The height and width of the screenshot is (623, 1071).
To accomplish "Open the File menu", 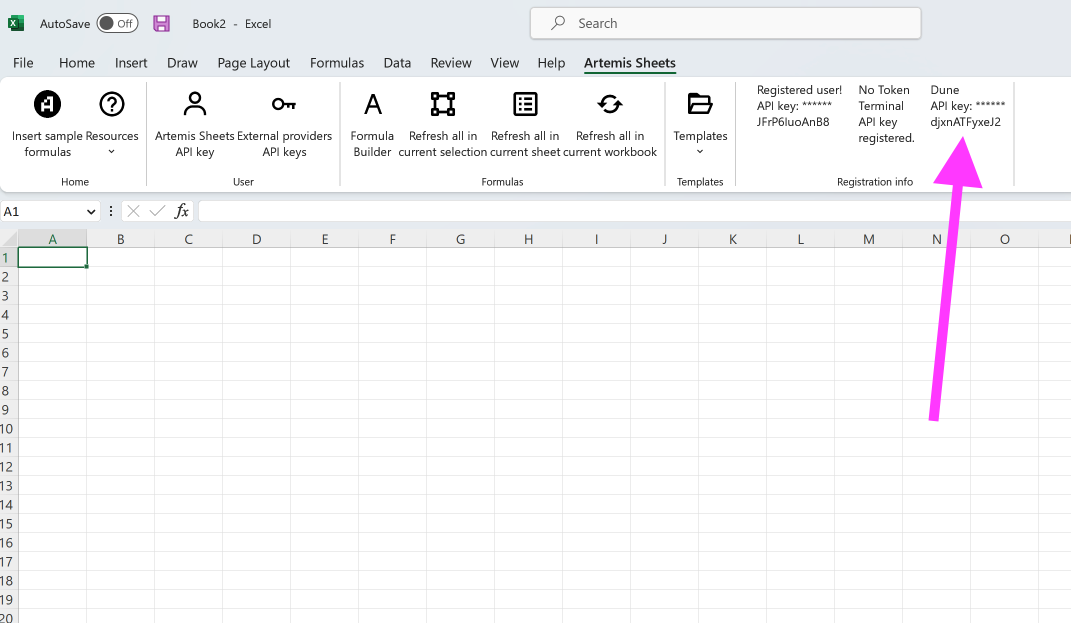I will [23, 63].
